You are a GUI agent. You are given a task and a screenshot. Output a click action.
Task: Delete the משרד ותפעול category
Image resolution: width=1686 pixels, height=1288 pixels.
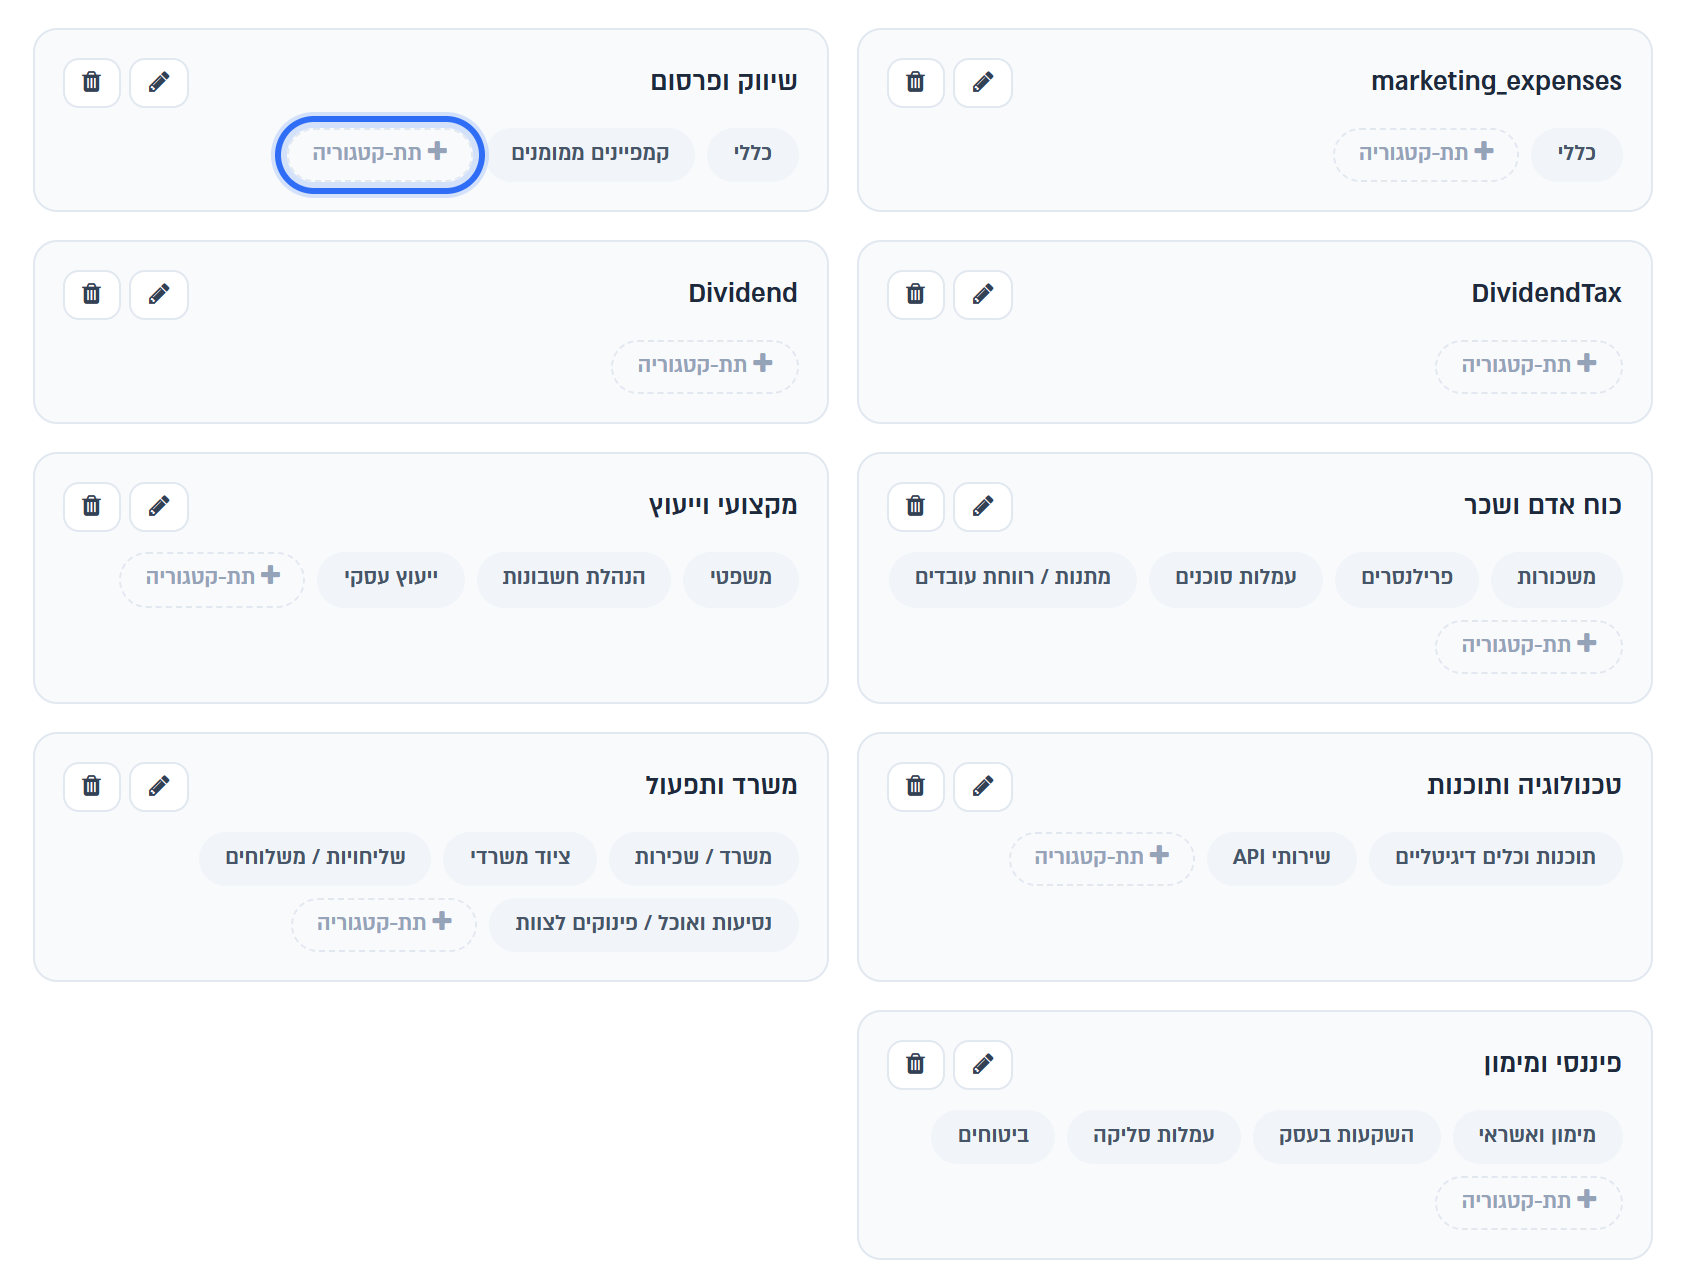point(92,786)
